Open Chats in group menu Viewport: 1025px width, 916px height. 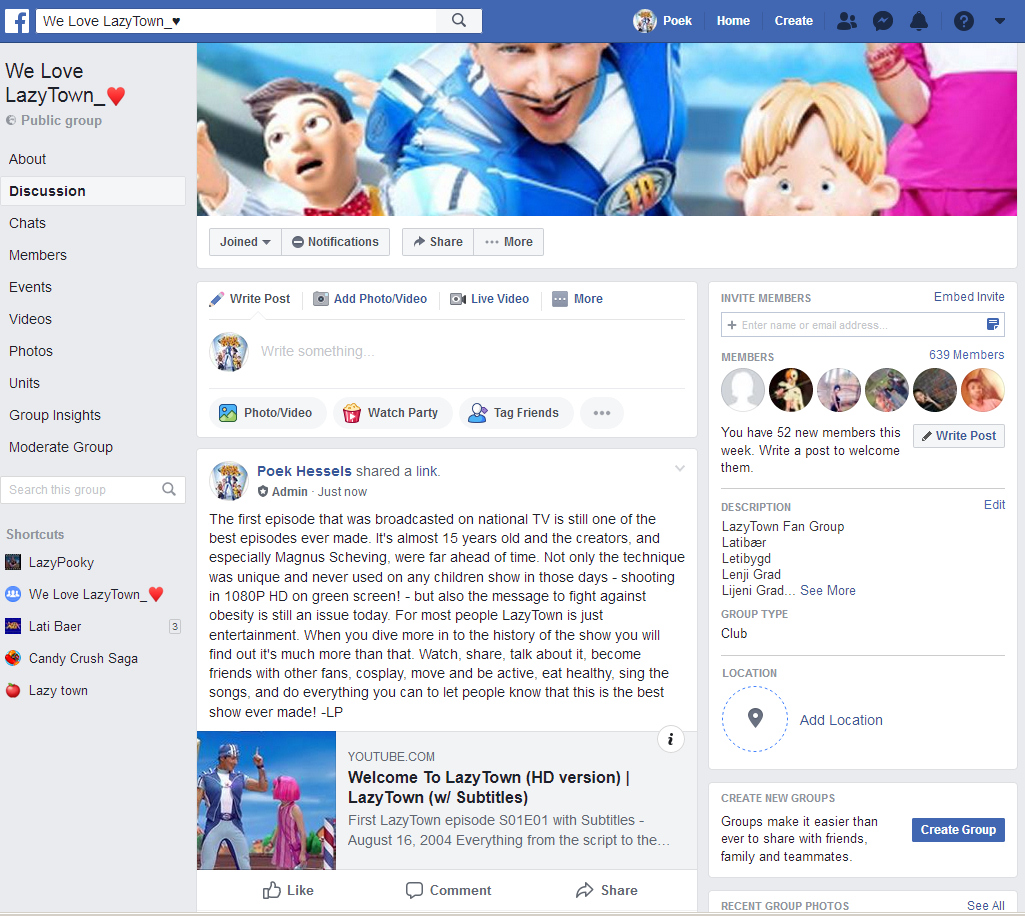pyautogui.click(x=27, y=224)
